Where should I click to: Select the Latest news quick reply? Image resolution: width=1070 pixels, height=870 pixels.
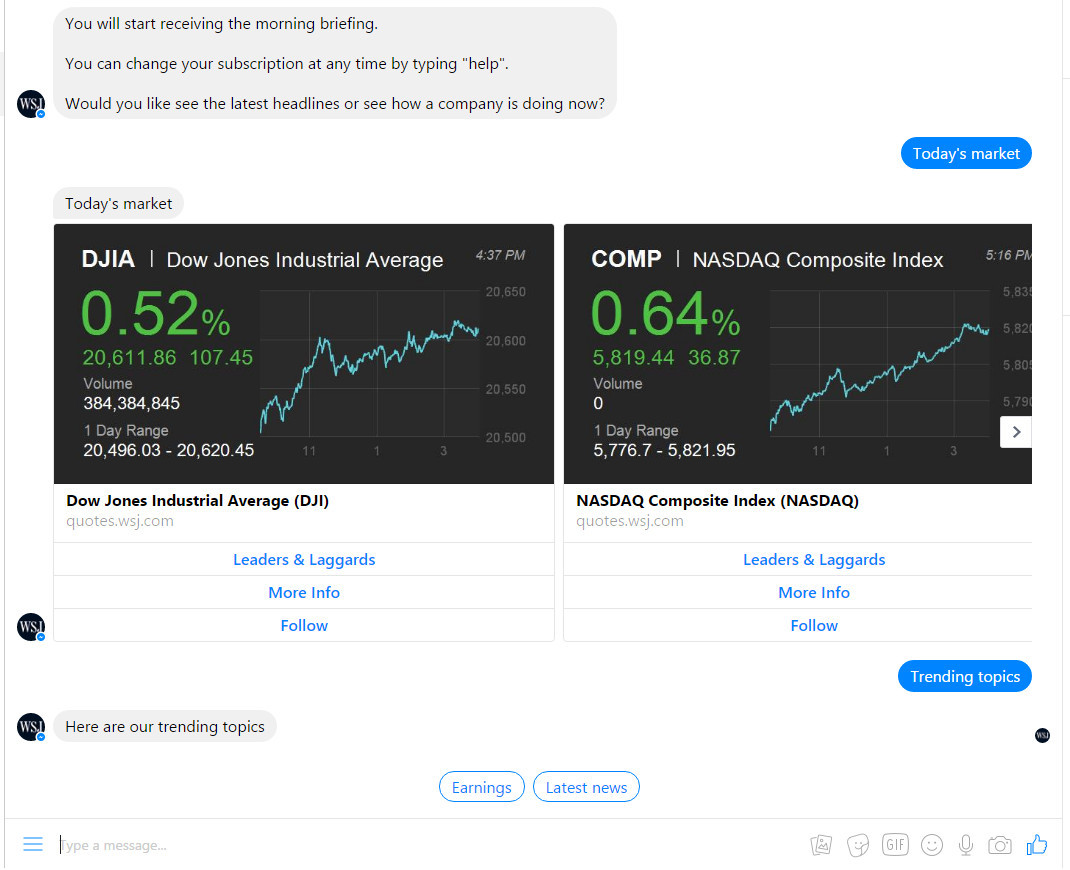586,787
